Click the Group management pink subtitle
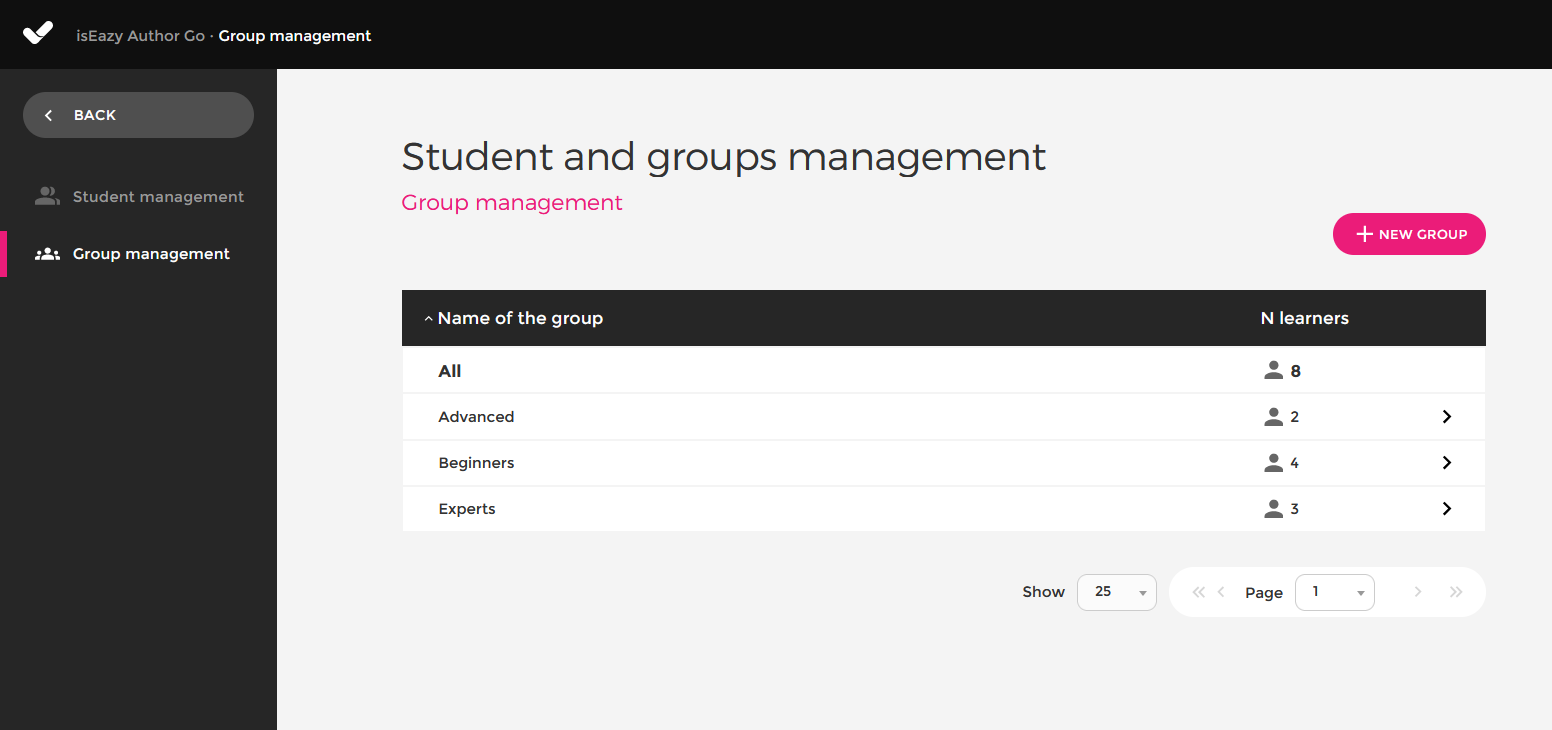This screenshot has height=730, width=1552. tap(512, 203)
